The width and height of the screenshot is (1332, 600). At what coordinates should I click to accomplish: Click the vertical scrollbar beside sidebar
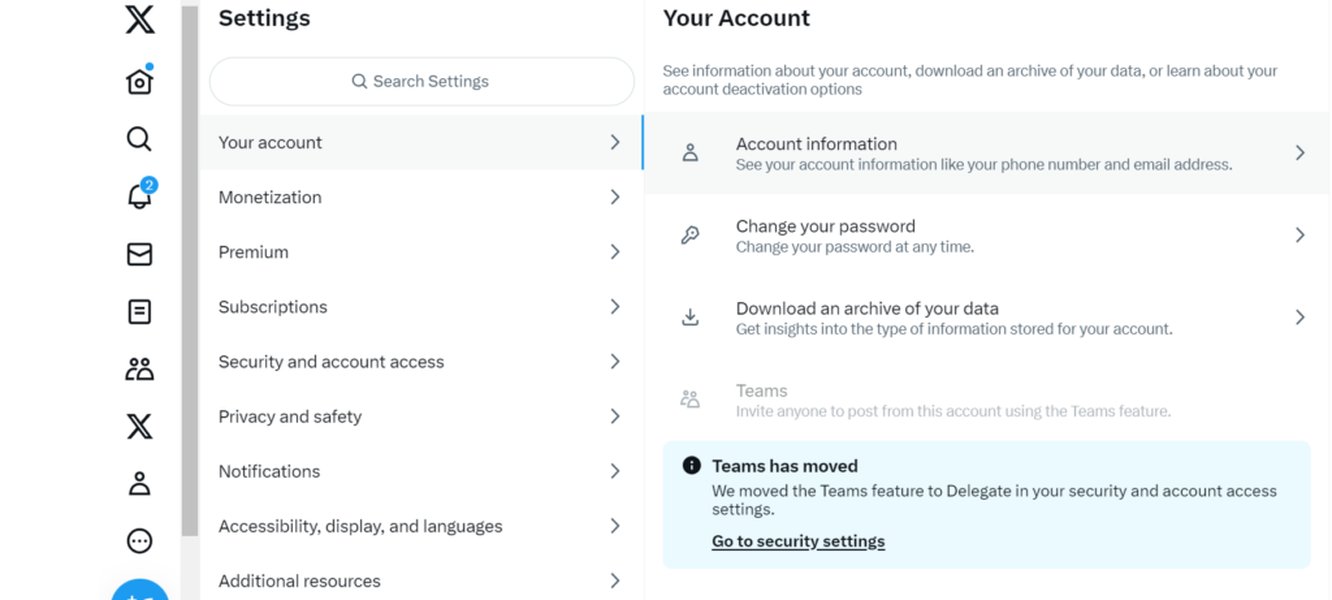pos(190,270)
